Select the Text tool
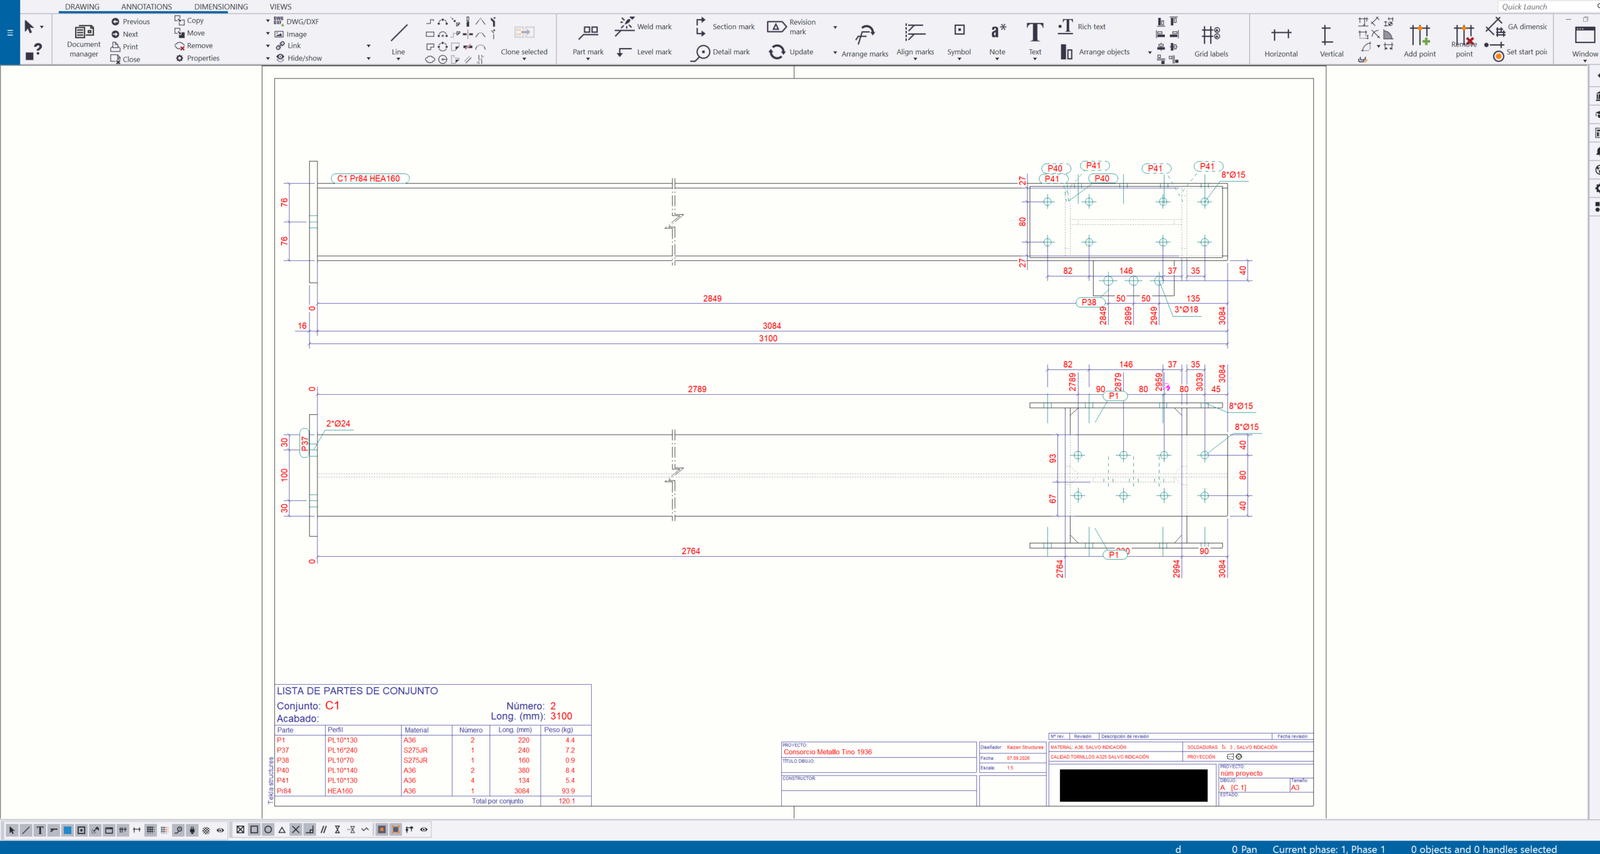Viewport: 1600px width, 854px height. (x=1035, y=39)
